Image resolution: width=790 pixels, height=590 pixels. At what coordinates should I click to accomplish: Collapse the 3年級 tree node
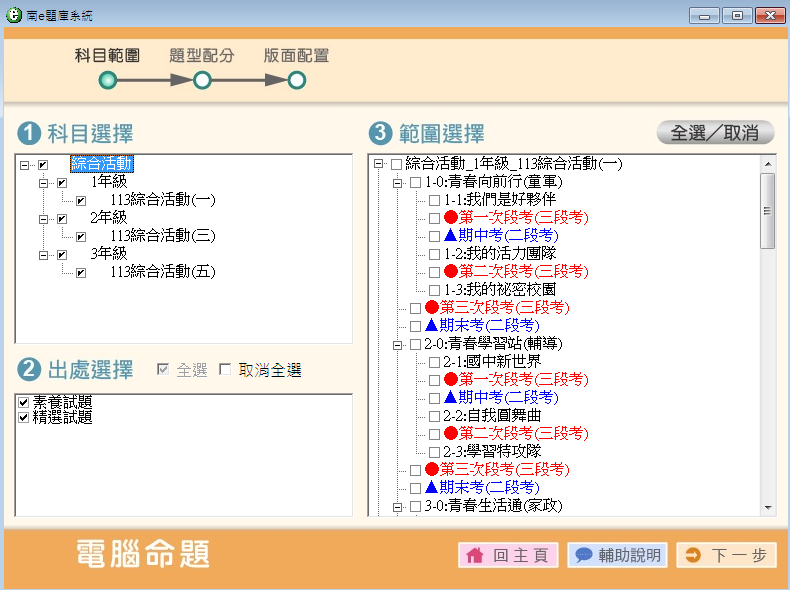(x=43, y=255)
